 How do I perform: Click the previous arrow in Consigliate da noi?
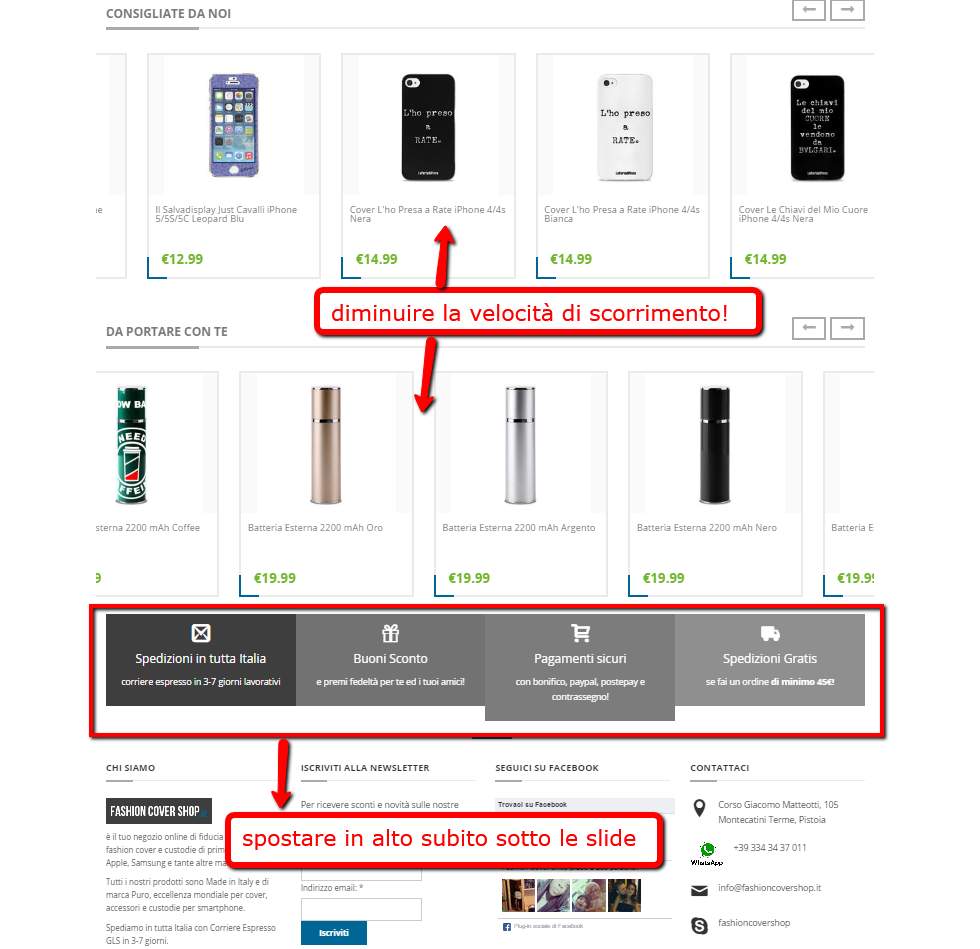pyautogui.click(x=809, y=10)
